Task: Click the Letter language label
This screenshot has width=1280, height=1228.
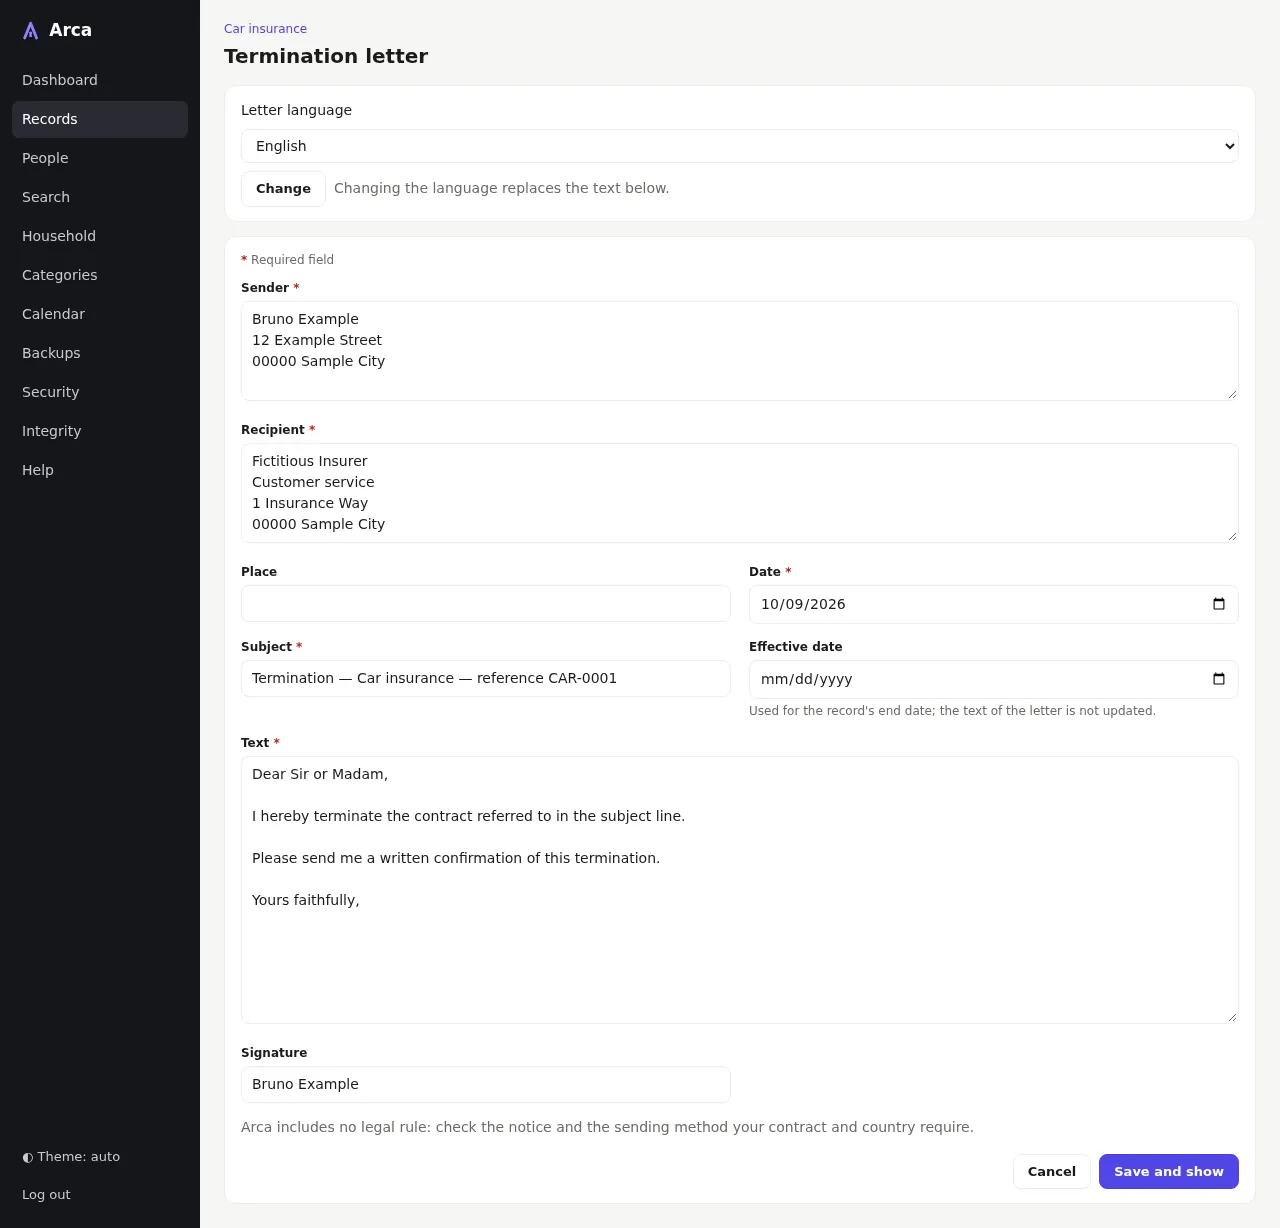Action: click(296, 110)
